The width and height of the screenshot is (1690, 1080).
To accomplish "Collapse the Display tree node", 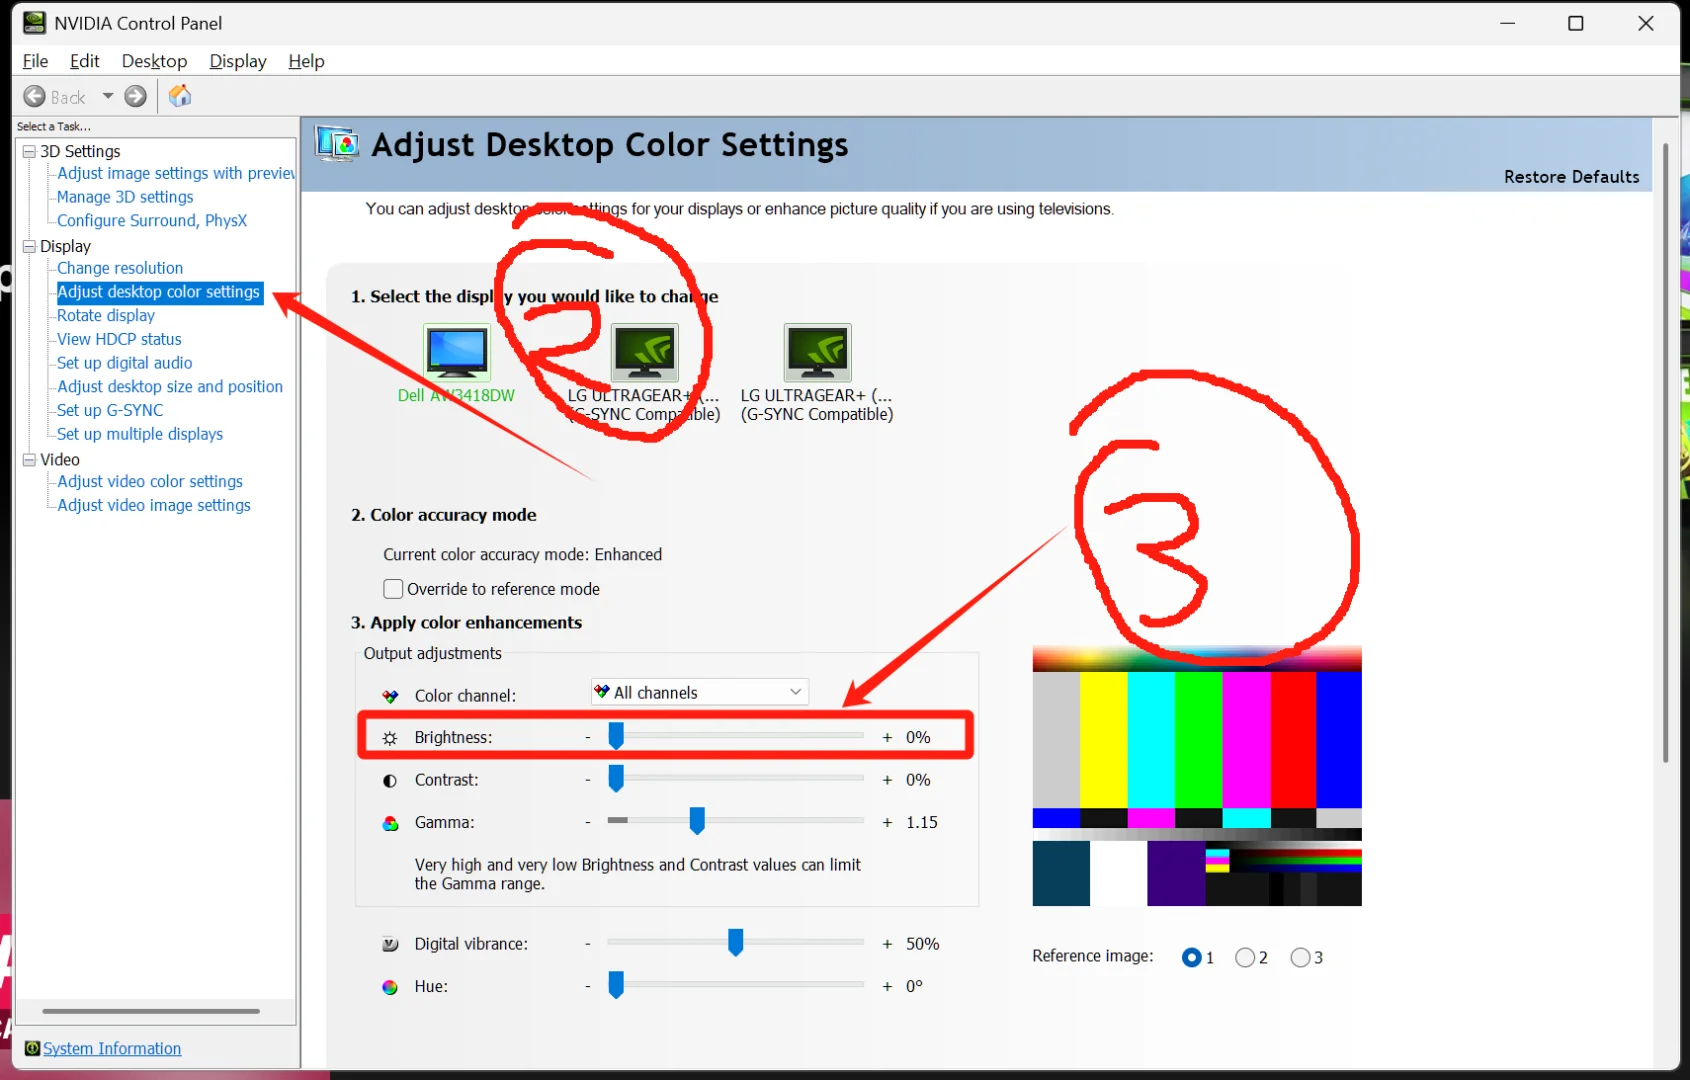I will (x=29, y=246).
